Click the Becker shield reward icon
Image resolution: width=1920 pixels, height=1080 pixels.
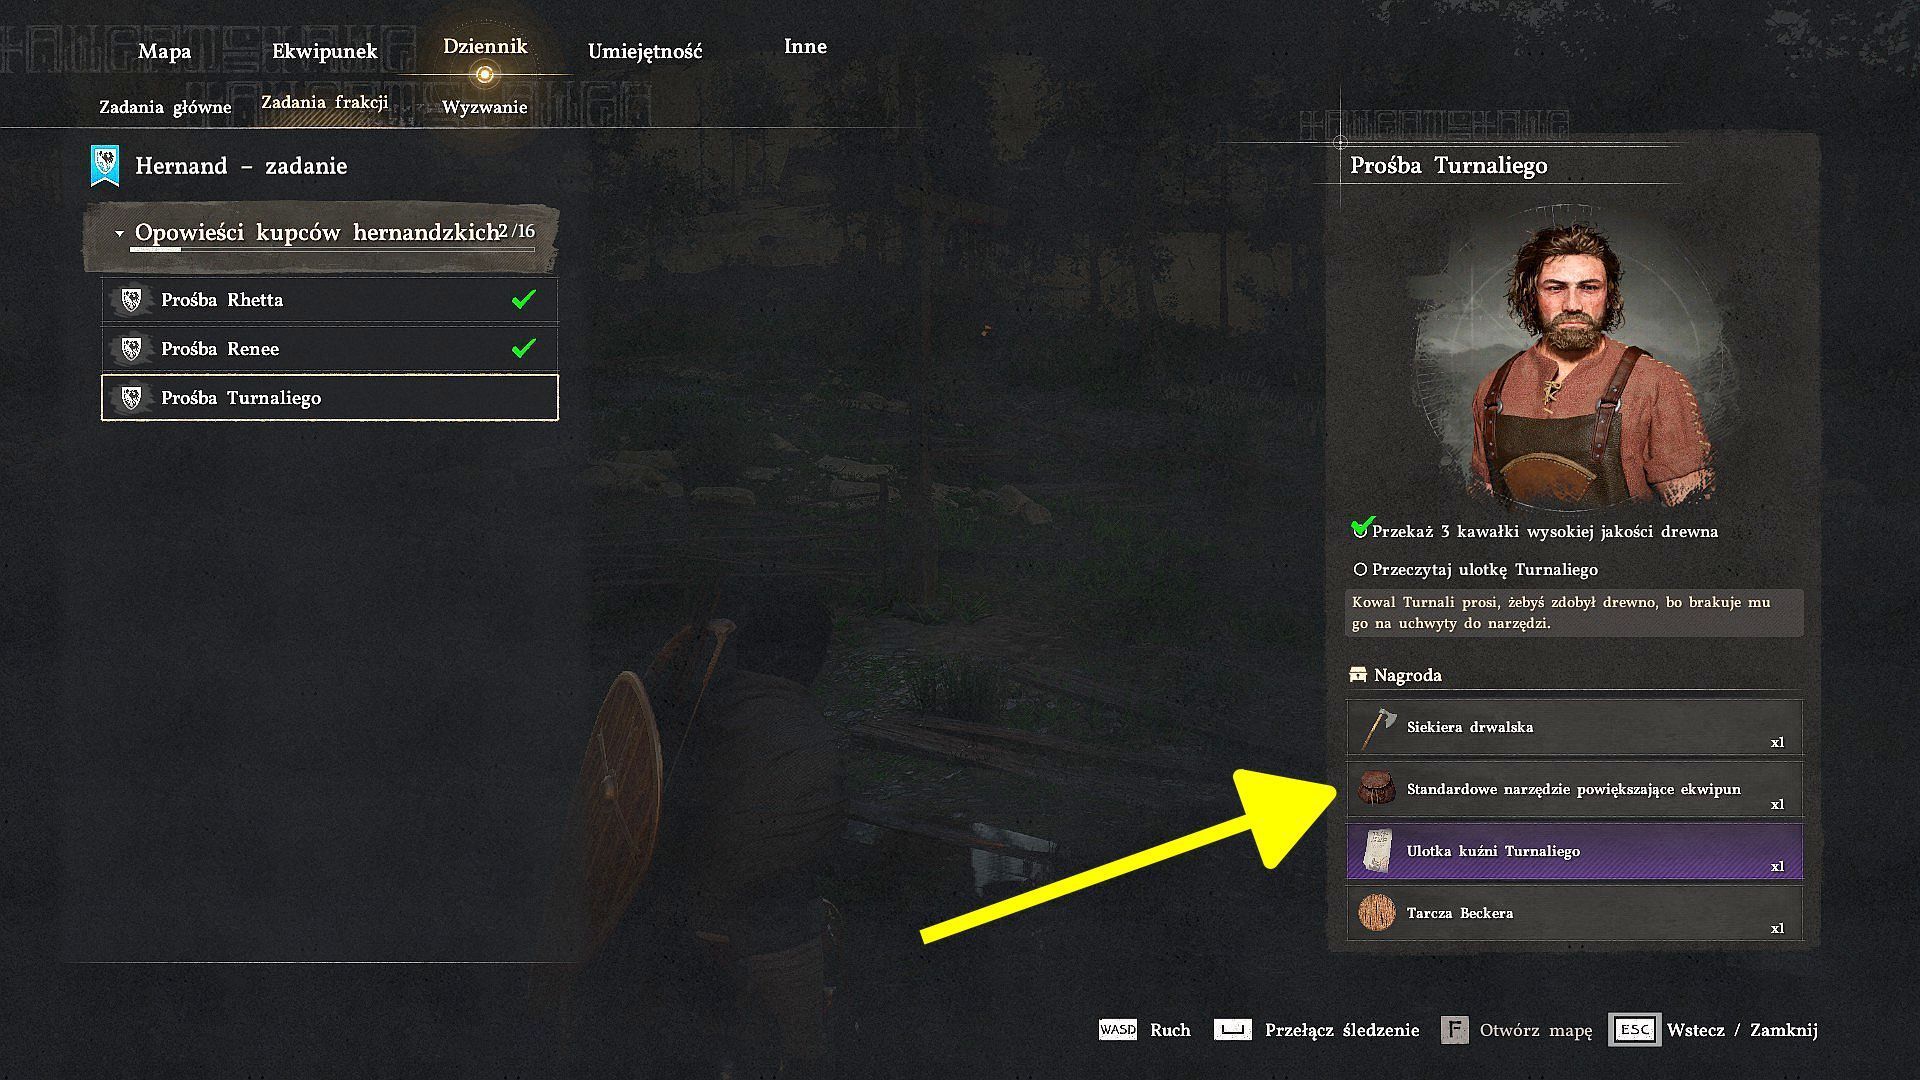[x=1377, y=912]
